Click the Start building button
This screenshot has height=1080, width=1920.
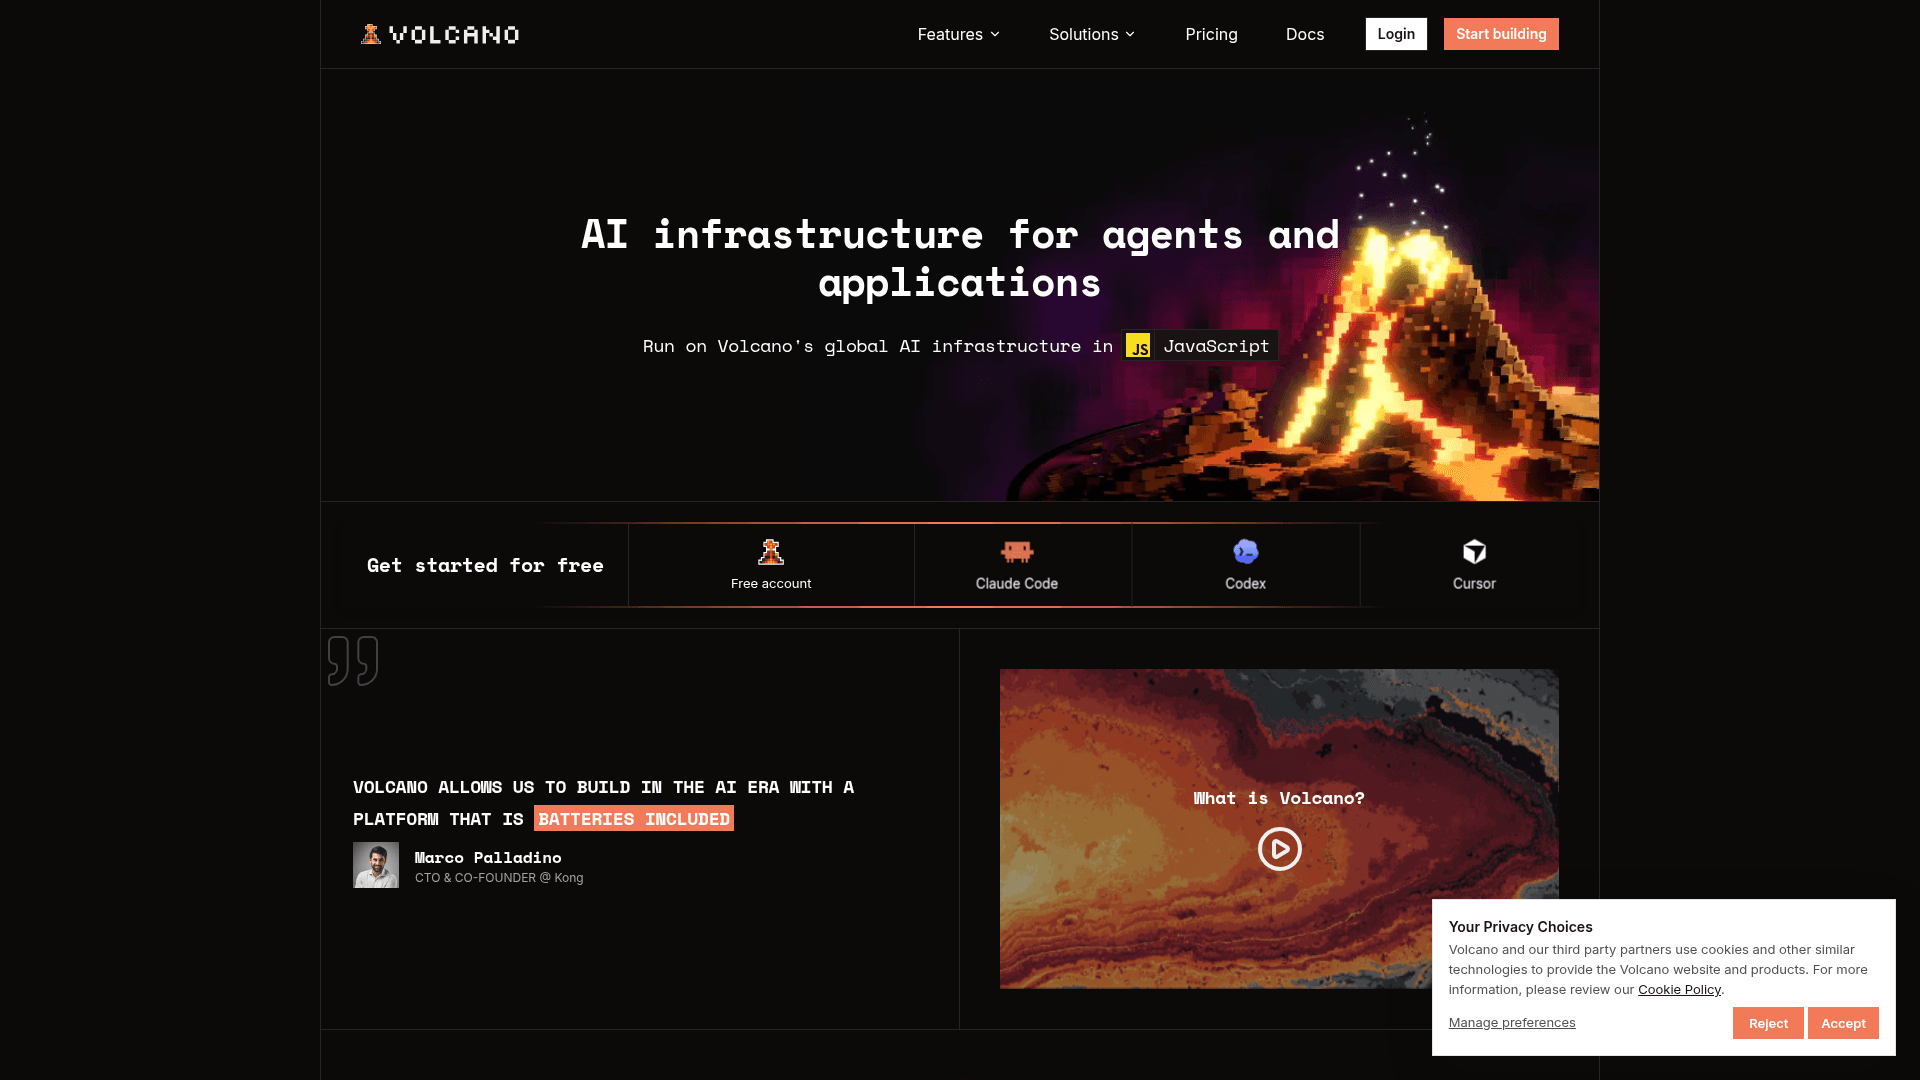pos(1501,34)
